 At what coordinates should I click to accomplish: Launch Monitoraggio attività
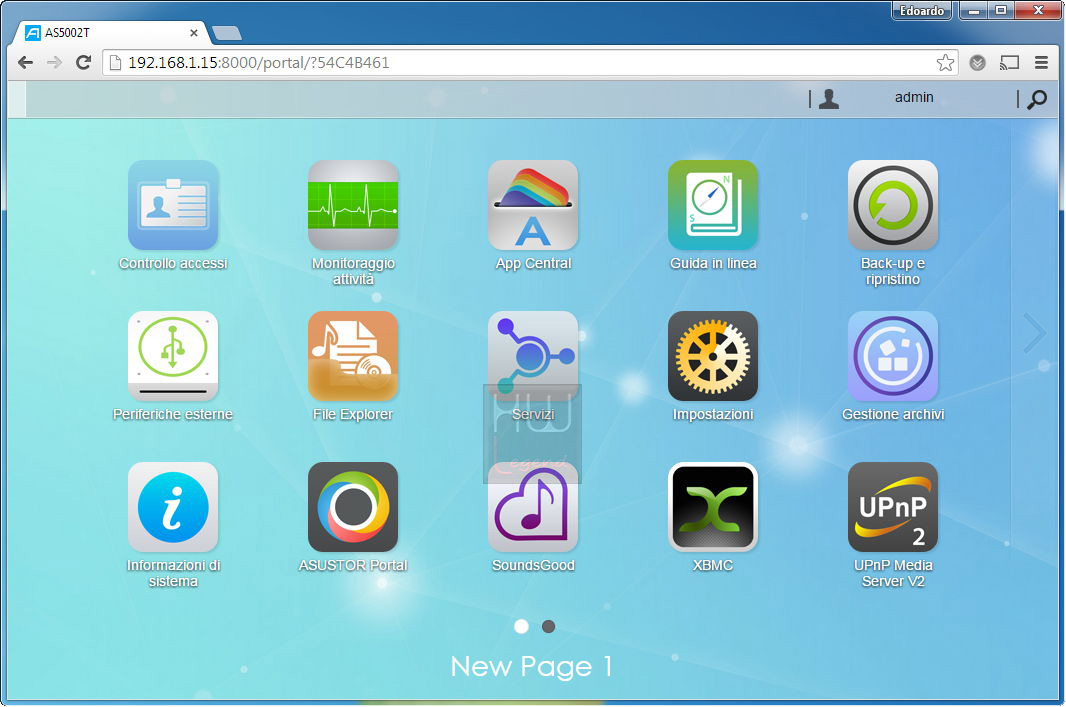click(353, 205)
